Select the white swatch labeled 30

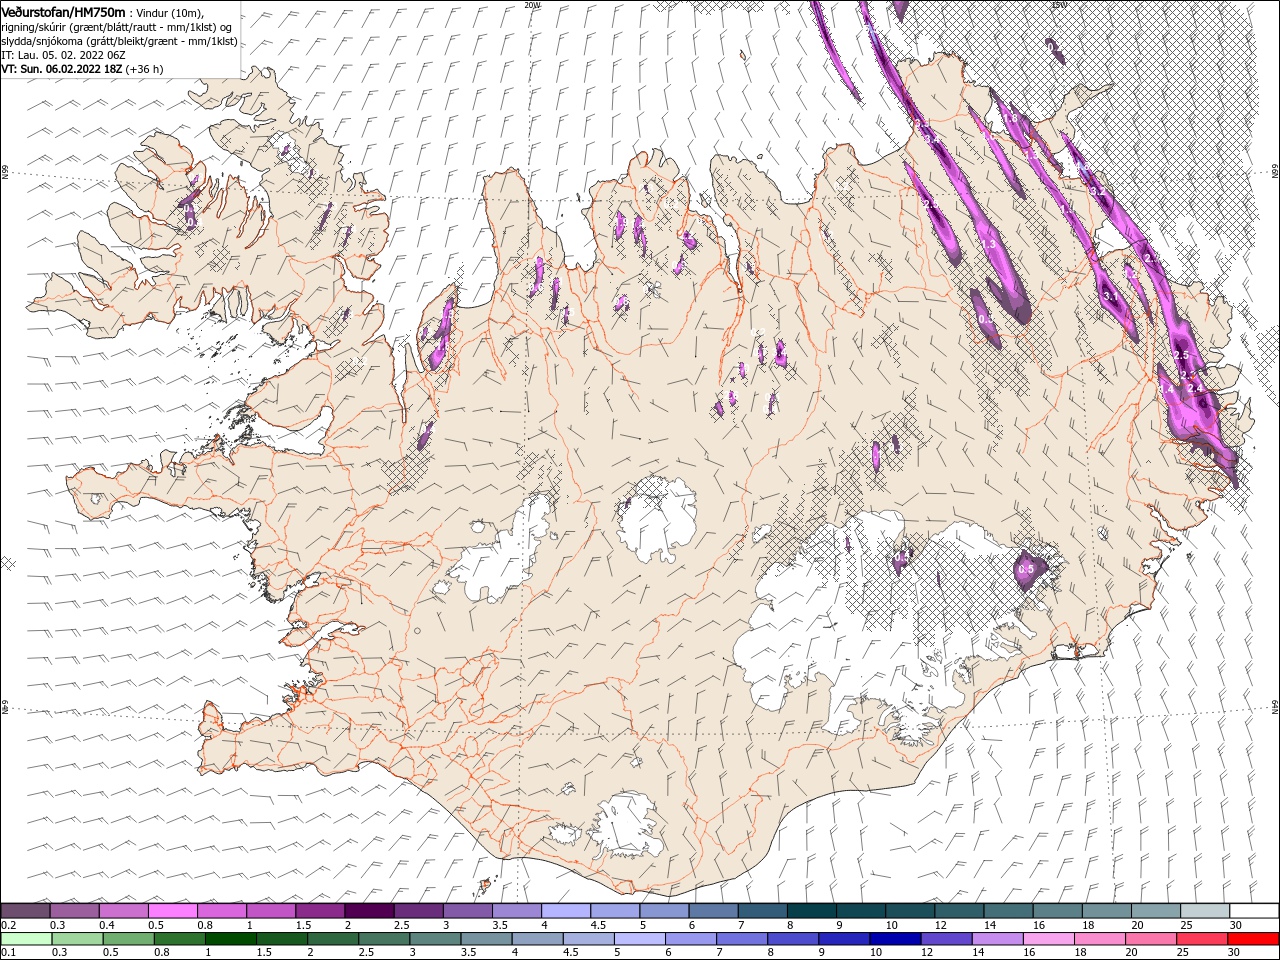[1254, 911]
